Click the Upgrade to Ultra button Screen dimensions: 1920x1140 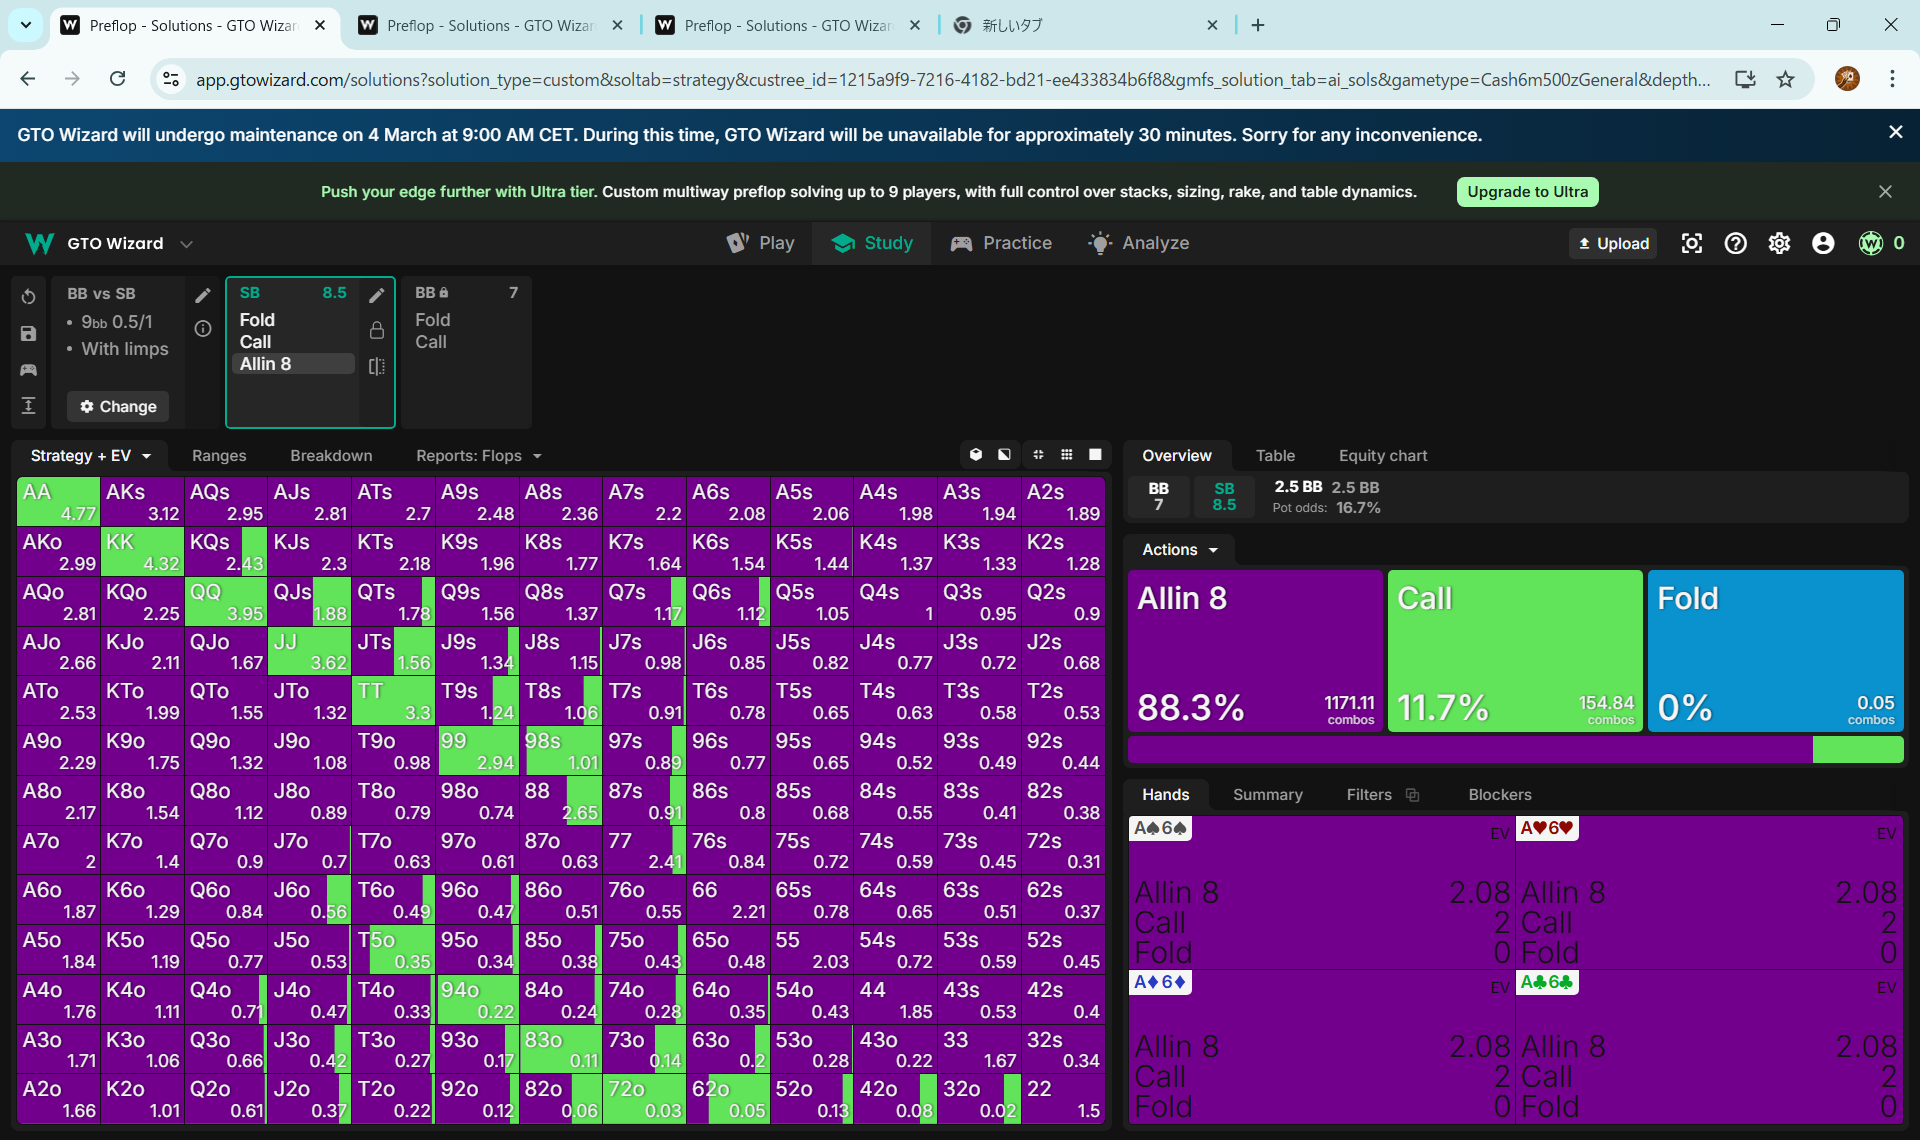click(1526, 192)
